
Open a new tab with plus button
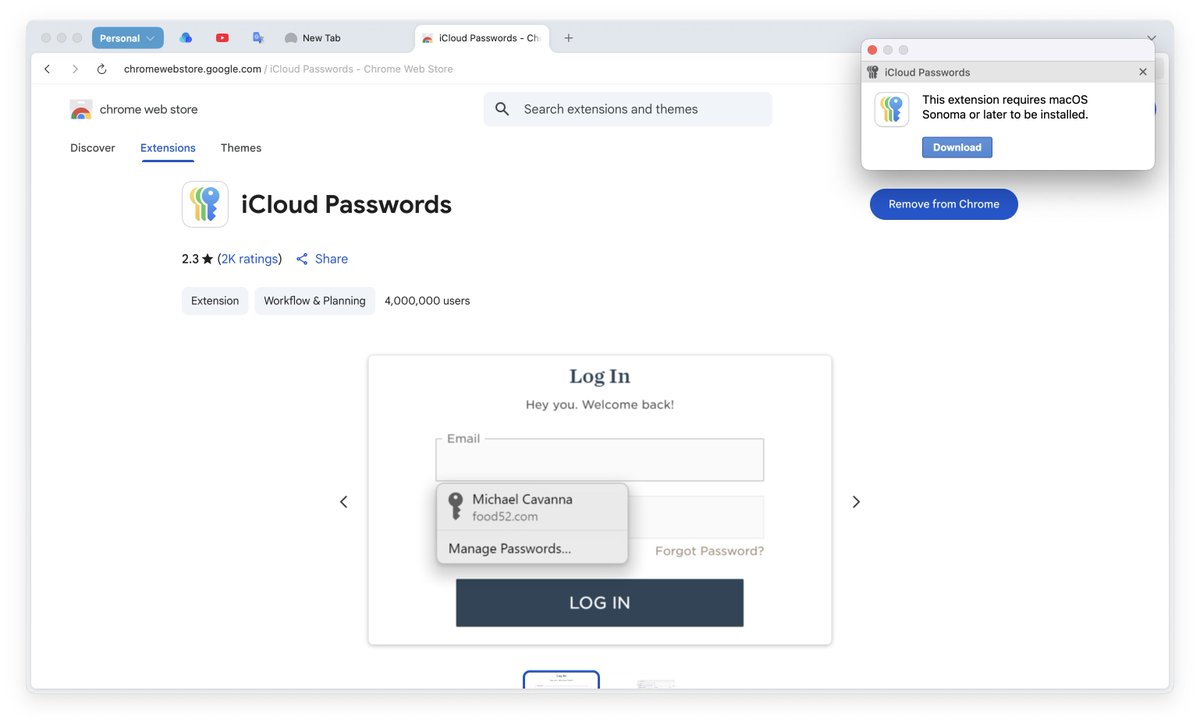coord(568,38)
